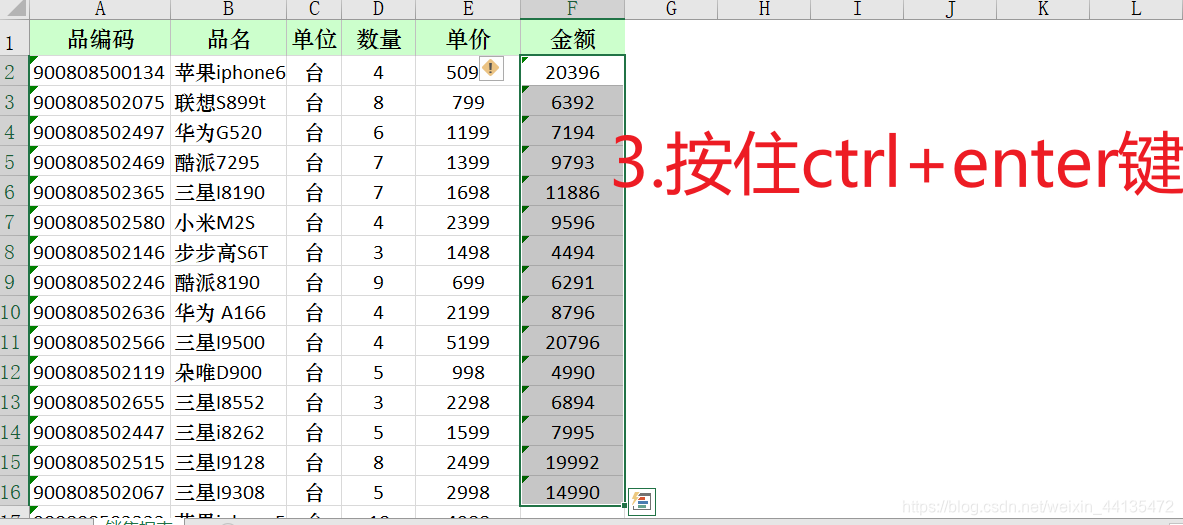Click the error warning icon beside E2
Screen dimensions: 1183x525
[491, 69]
